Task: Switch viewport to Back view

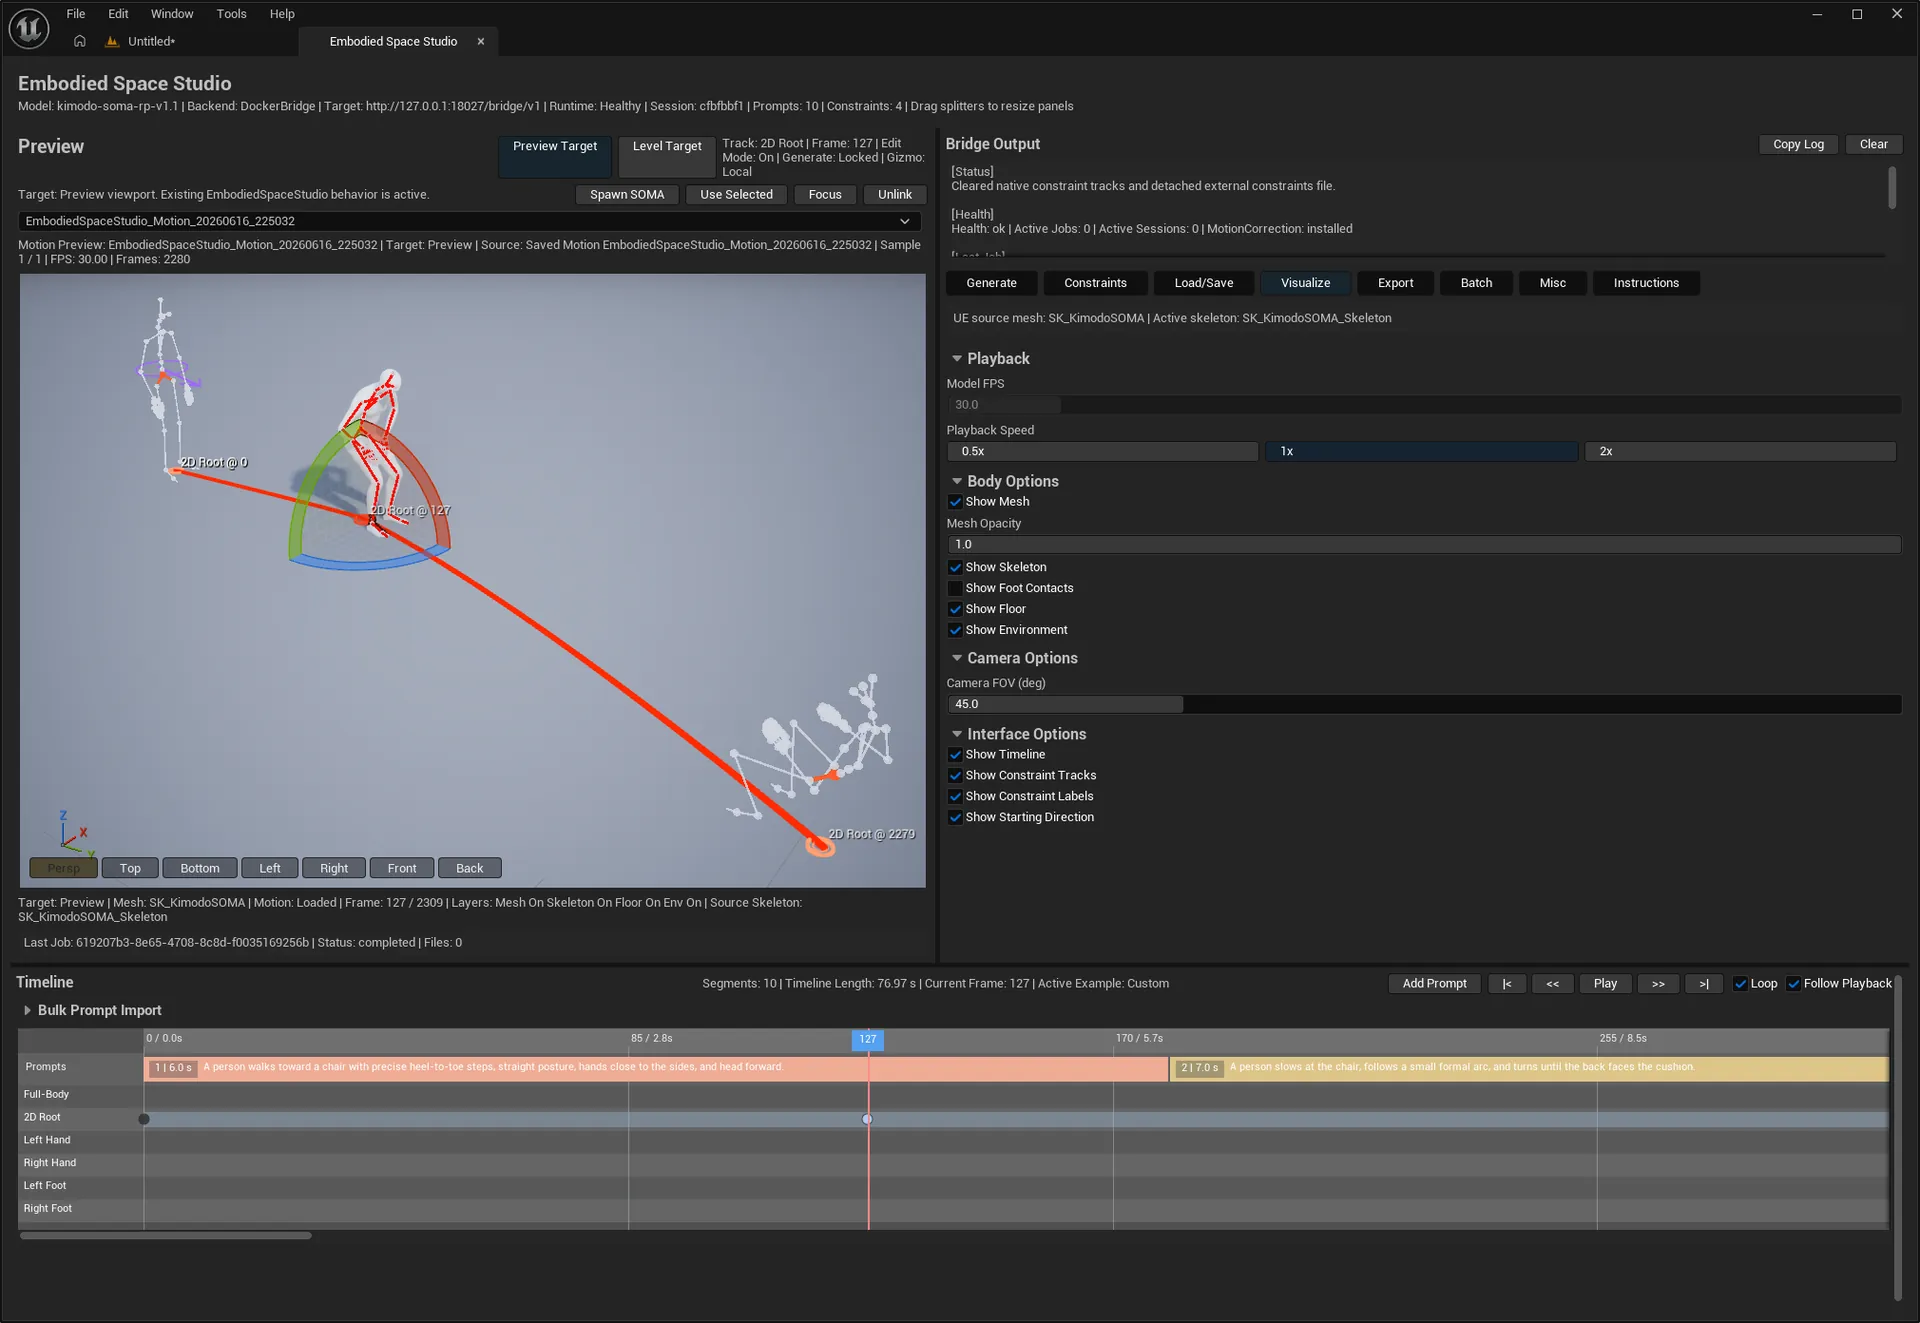Action: click(470, 868)
